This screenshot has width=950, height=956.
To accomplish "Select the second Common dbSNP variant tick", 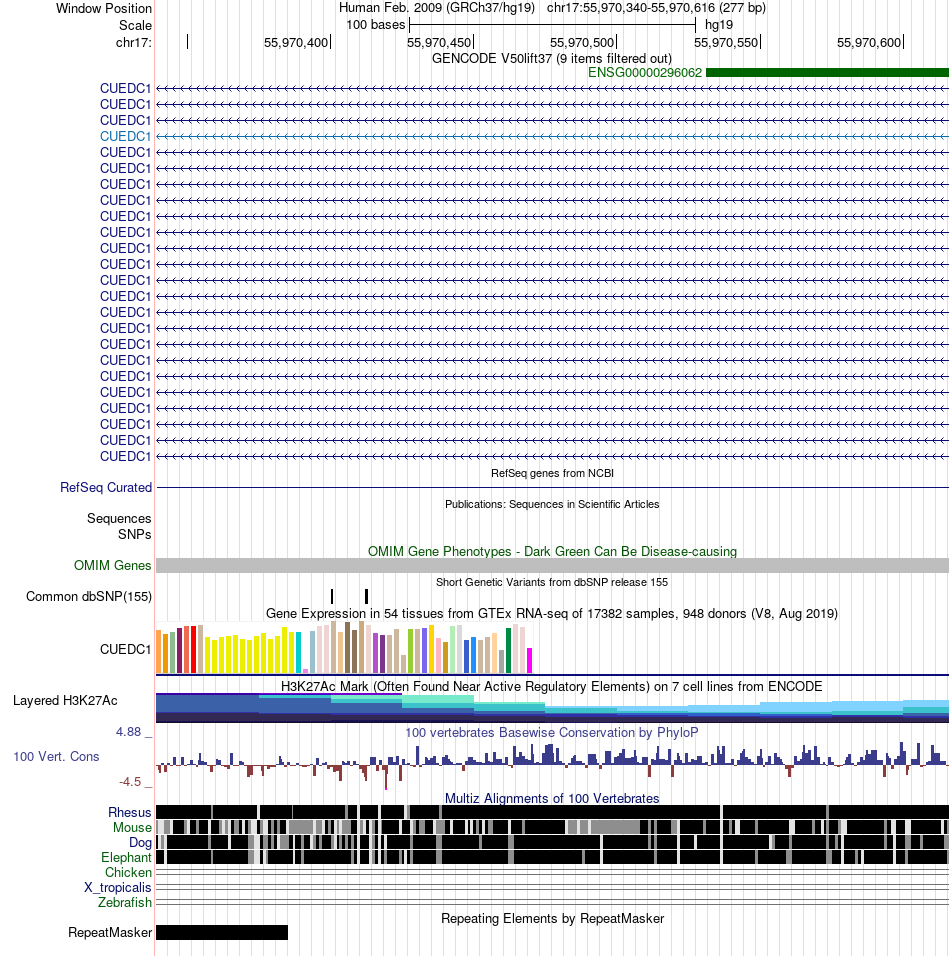I will click(x=366, y=596).
